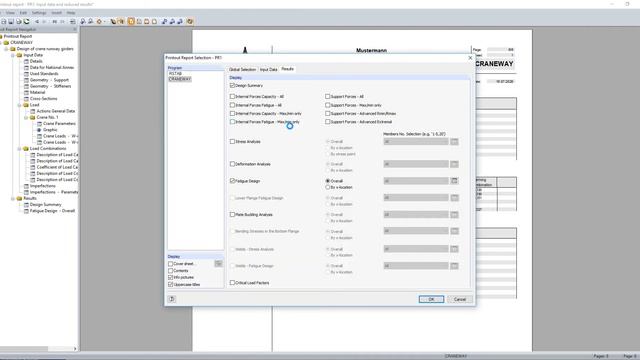The height and width of the screenshot is (360, 640).
Task: Collapse the Load tree node
Action: tap(20, 105)
